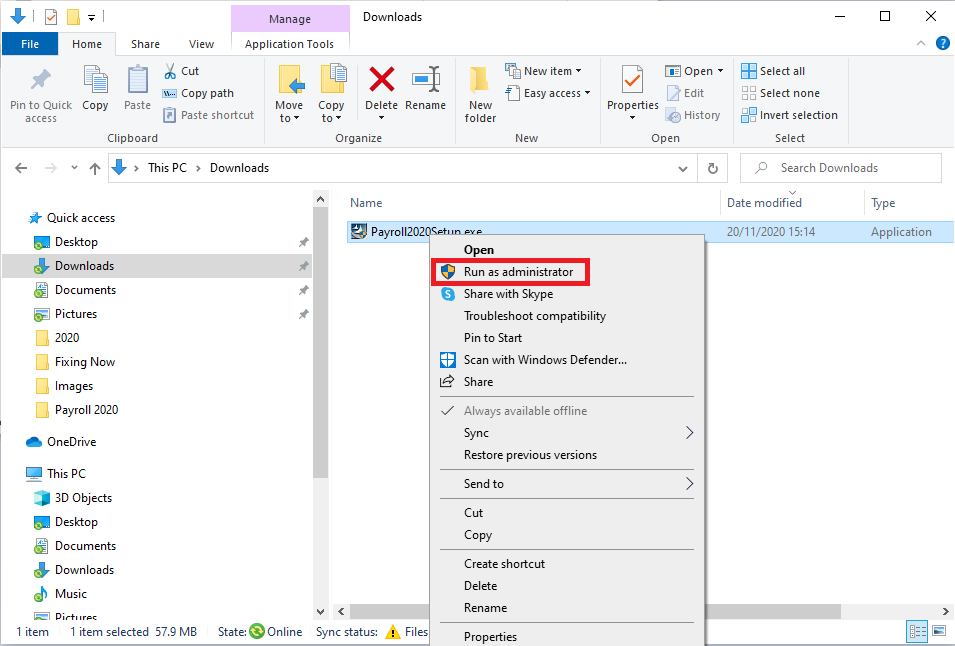Image resolution: width=955 pixels, height=646 pixels.
Task: Open recent locations dropdown arrow
Action: pyautogui.click(x=74, y=167)
